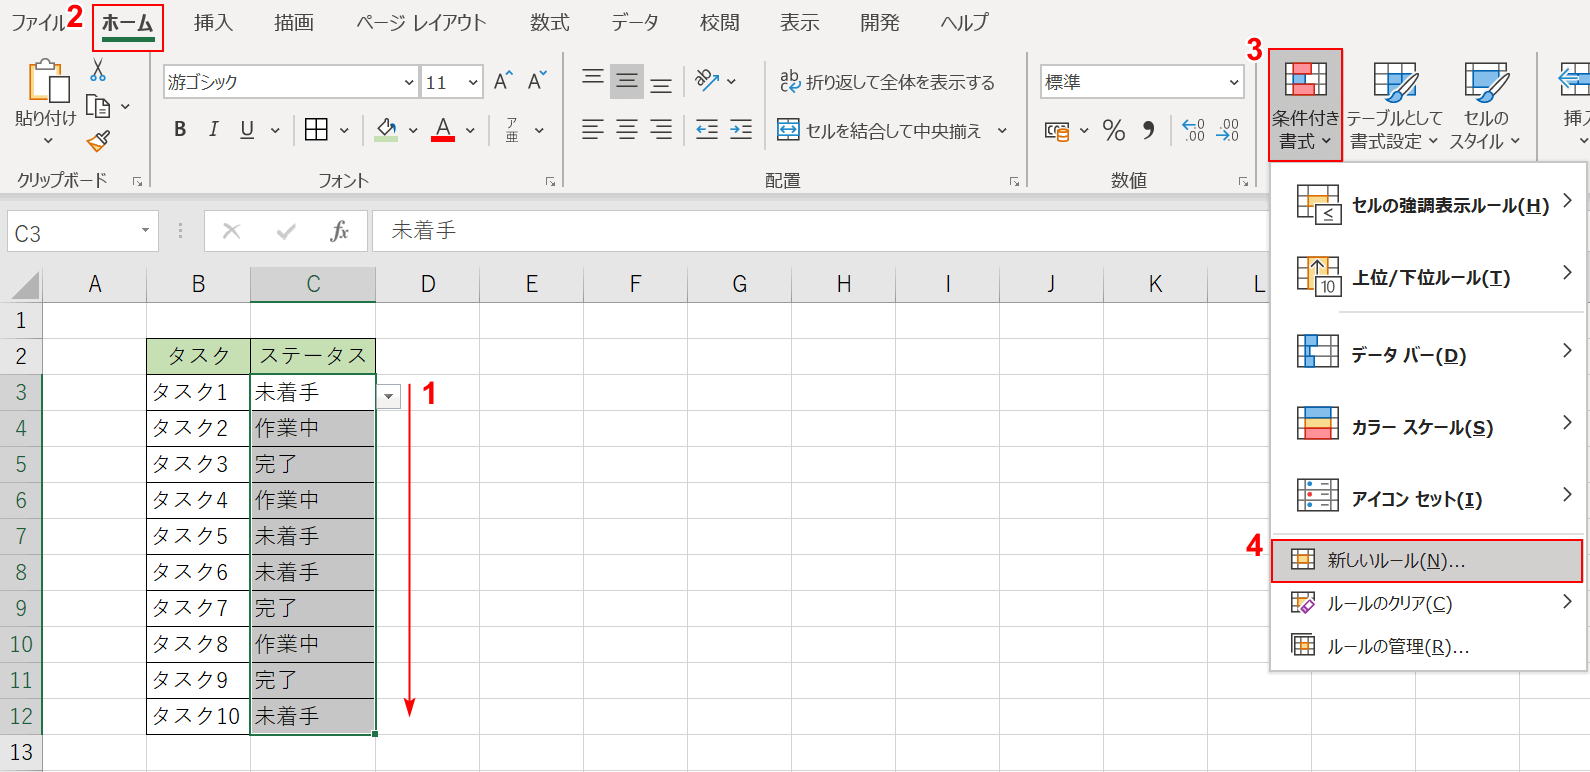Open the ページ レイアウト ribbon tab

point(421,23)
